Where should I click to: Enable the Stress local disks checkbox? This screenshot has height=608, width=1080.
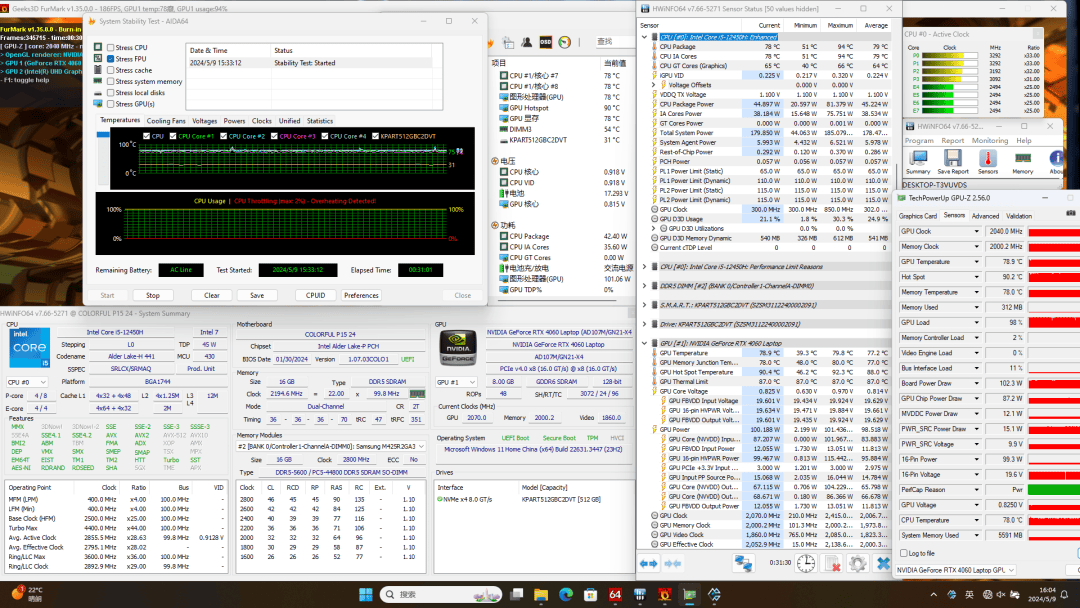tap(110, 92)
